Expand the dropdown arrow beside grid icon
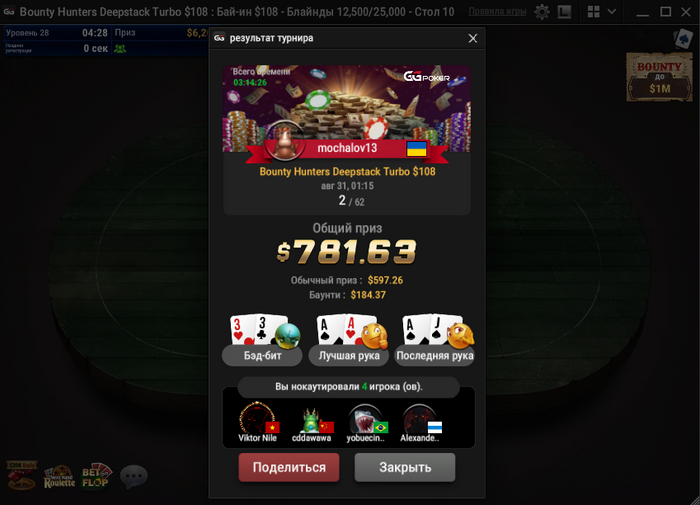Image resolution: width=700 pixels, height=505 pixels. coord(612,12)
